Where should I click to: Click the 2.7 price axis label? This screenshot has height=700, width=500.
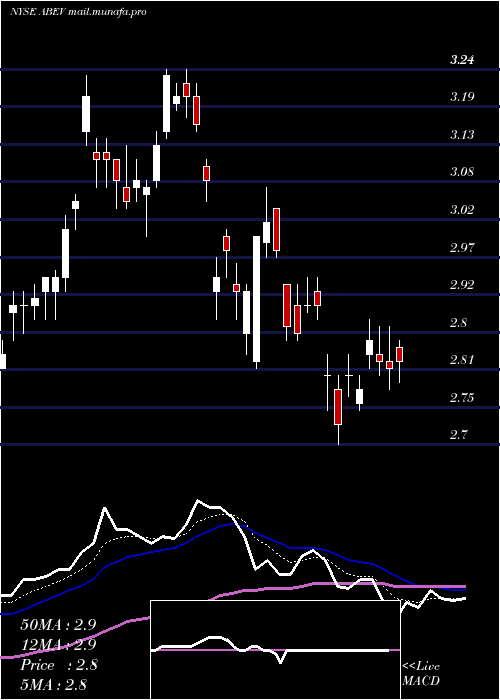[x=459, y=435]
